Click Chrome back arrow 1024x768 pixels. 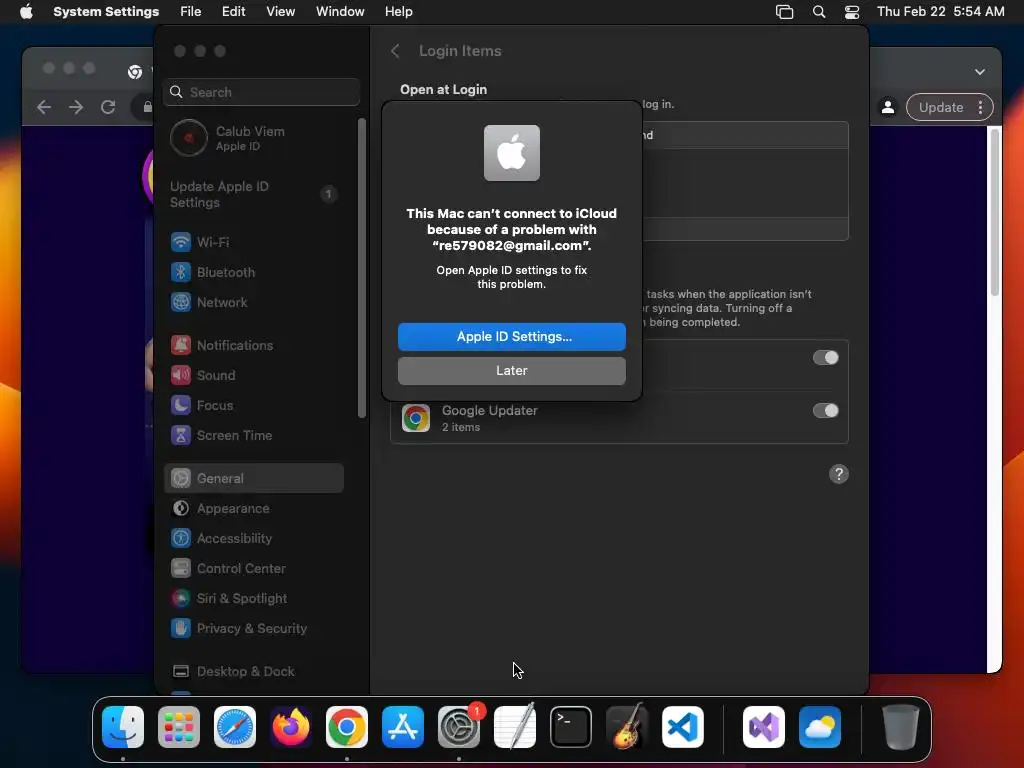coord(44,107)
